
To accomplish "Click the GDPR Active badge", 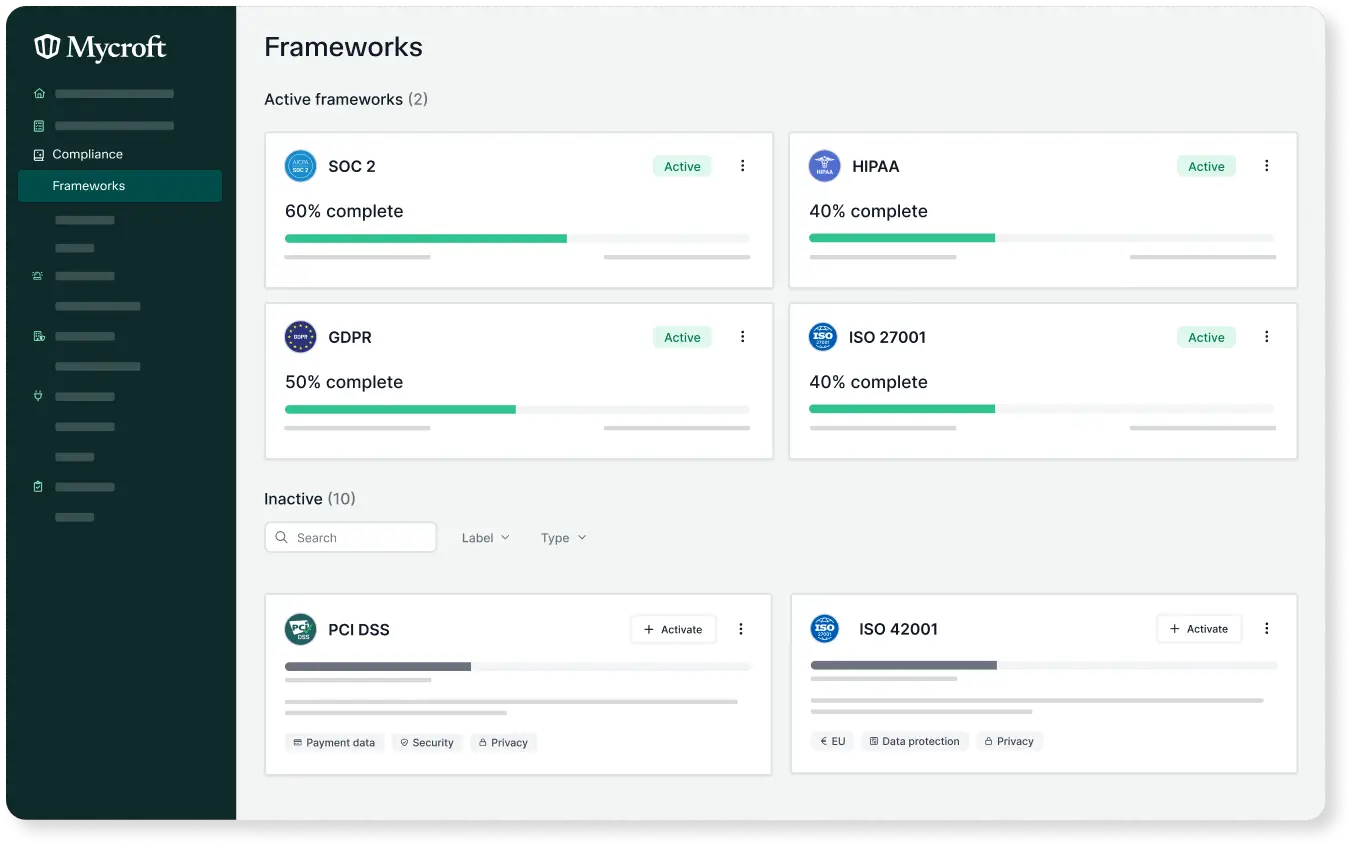I will 682,338.
